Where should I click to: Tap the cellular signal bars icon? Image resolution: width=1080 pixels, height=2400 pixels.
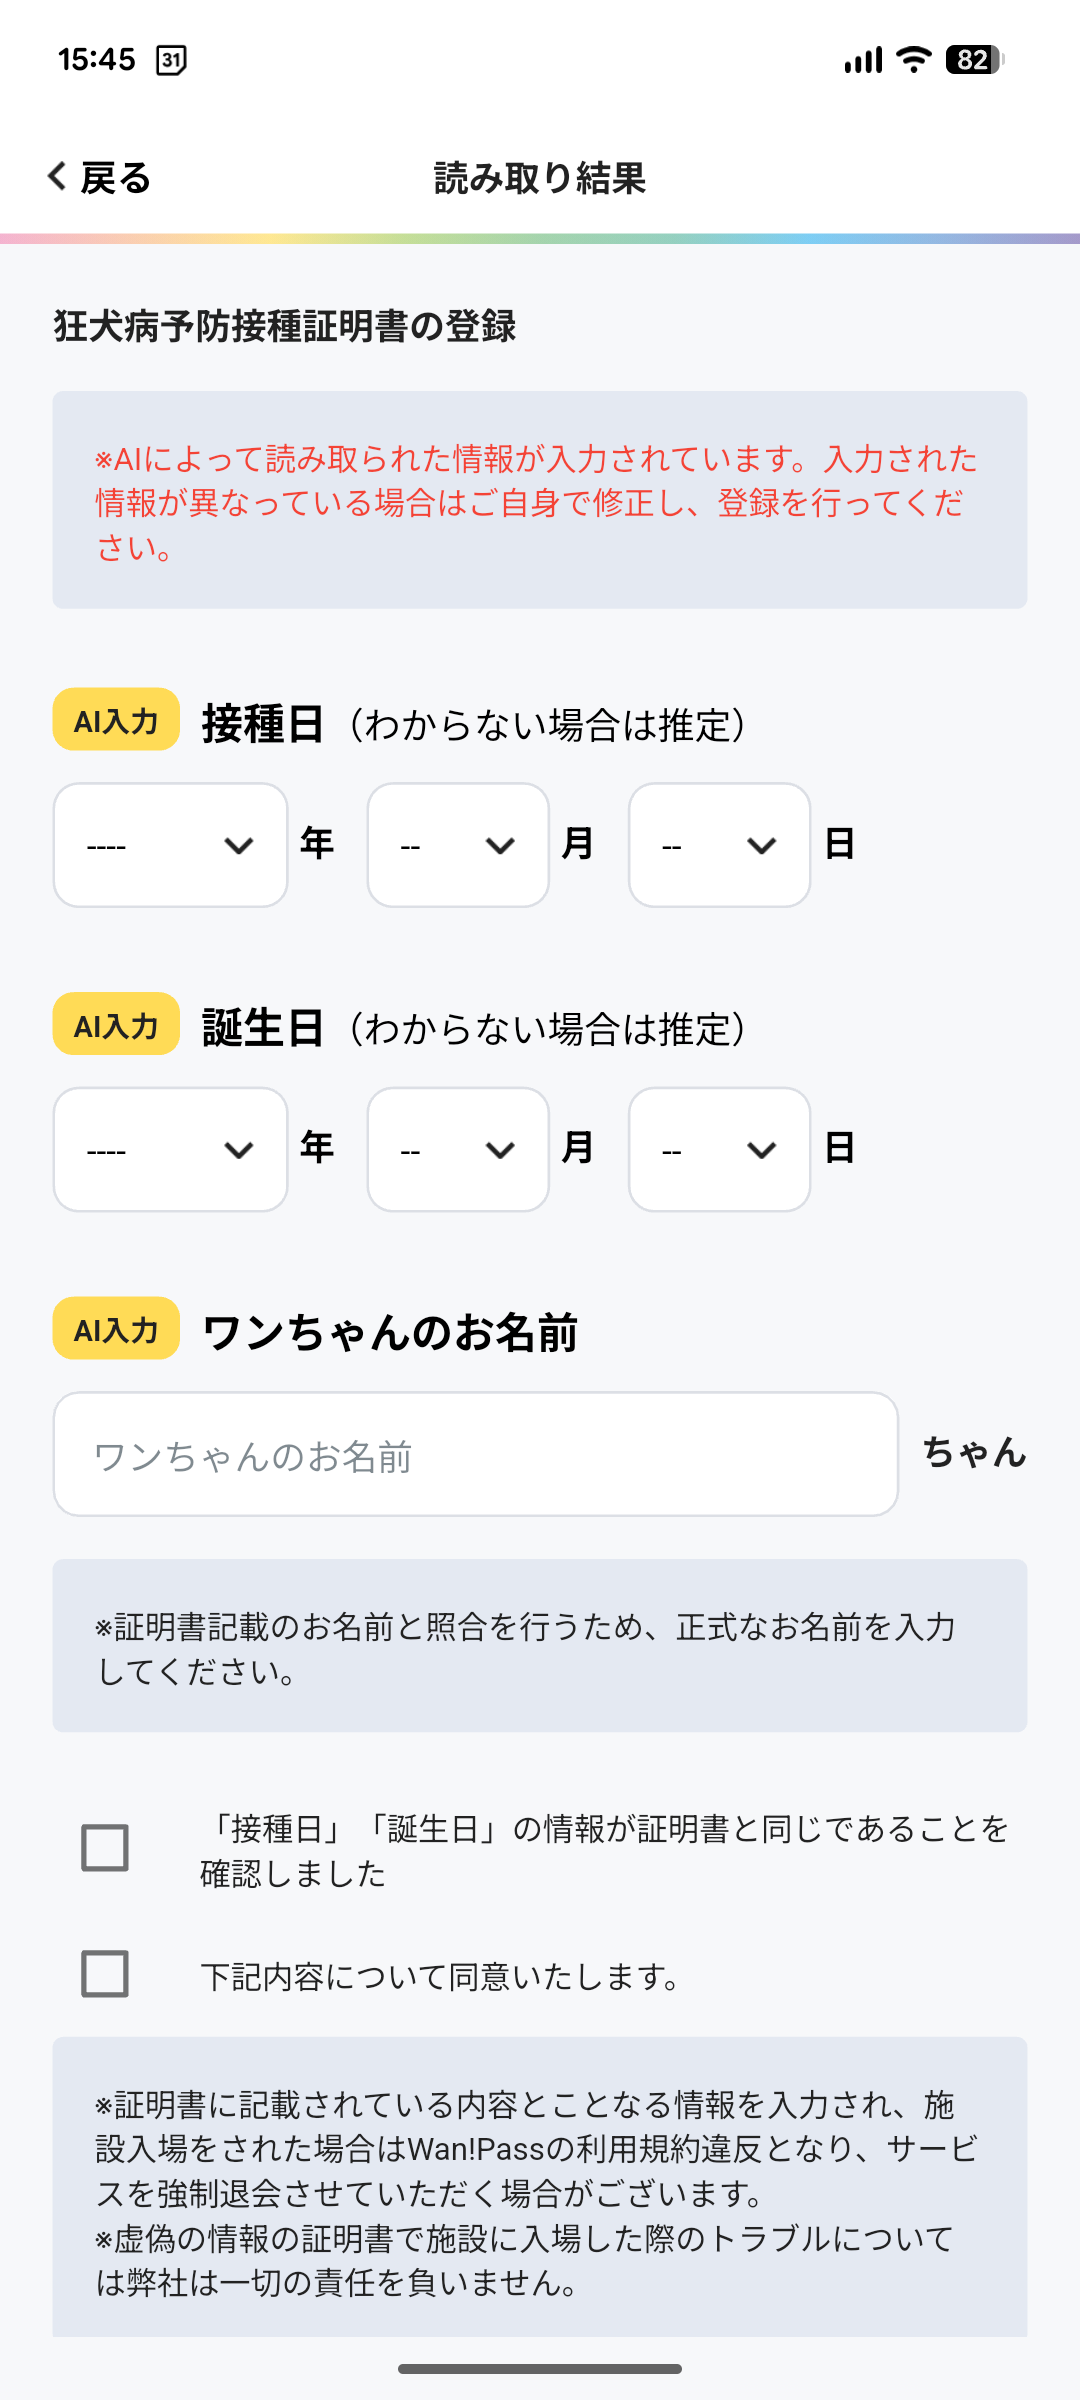pos(863,60)
